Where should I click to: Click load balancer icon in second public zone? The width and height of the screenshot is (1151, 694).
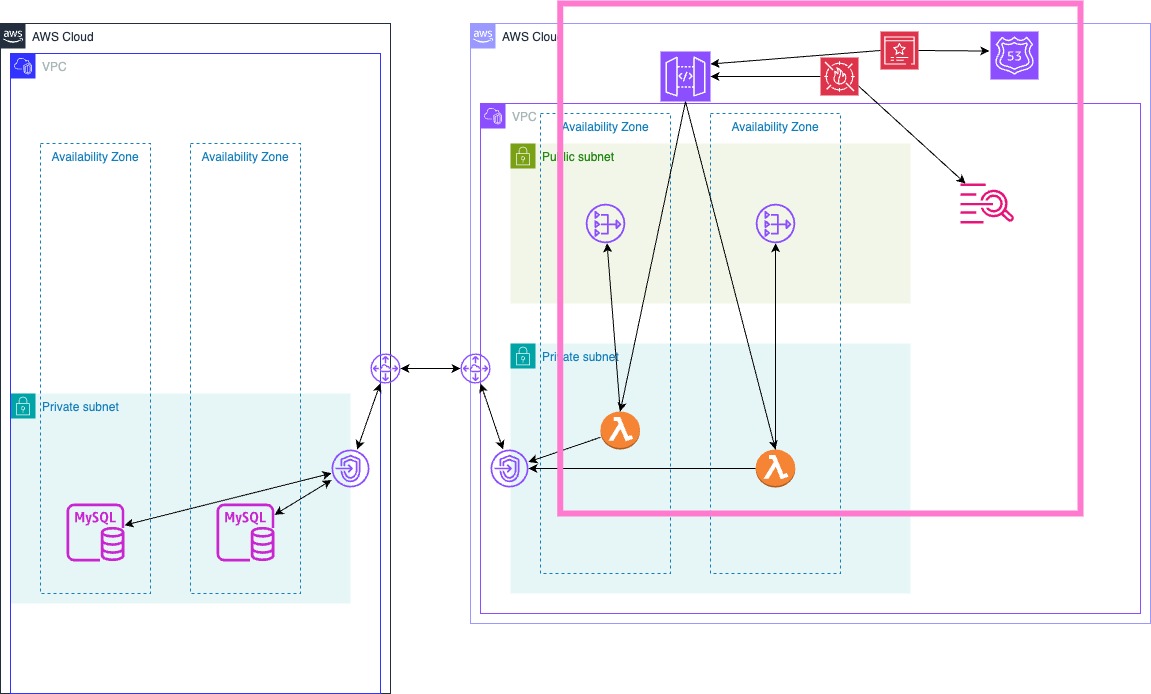775,223
